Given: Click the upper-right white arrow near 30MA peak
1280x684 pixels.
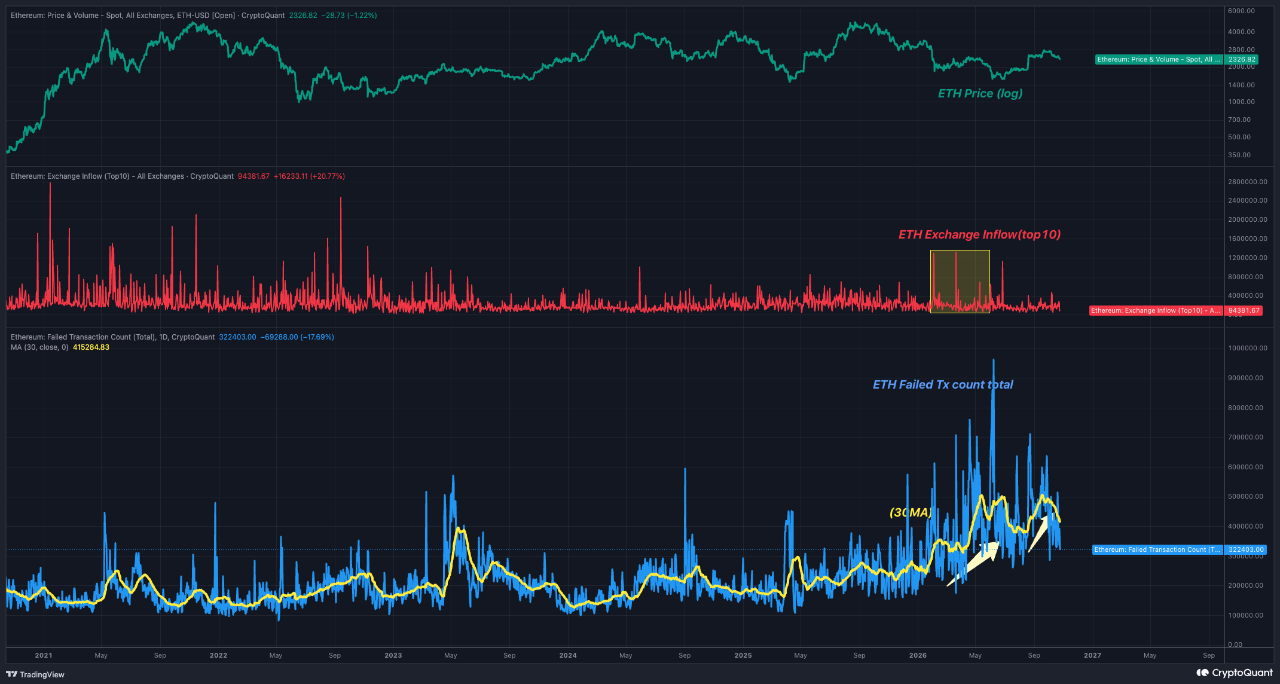Looking at the screenshot, I should (1040, 534).
